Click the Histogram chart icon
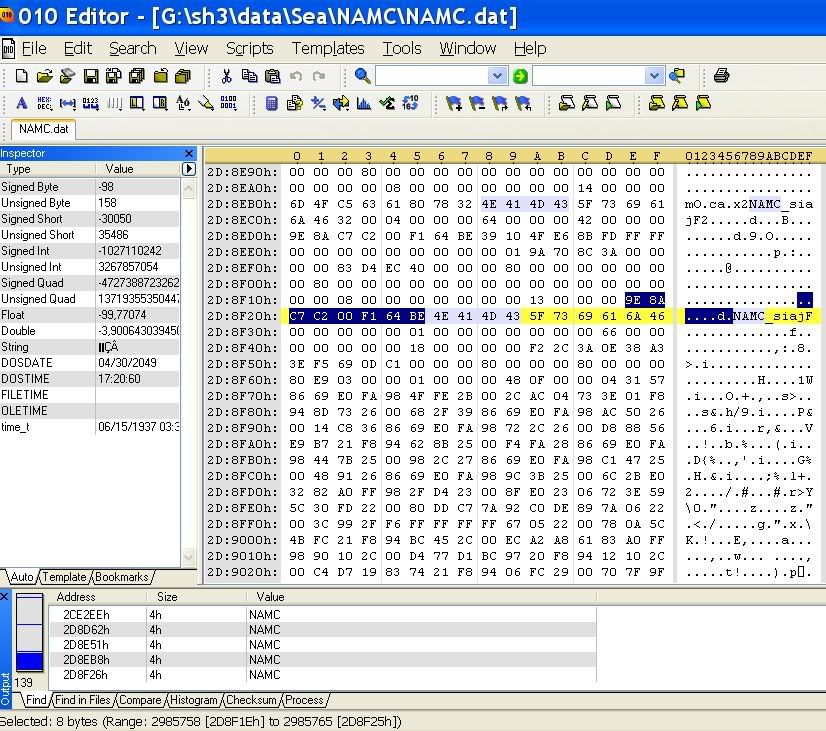Image resolution: width=826 pixels, height=731 pixels. point(363,103)
